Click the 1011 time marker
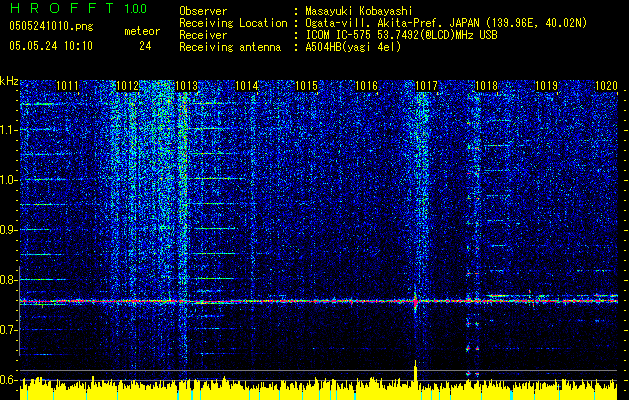Screen dimensions: 629x400 [x=67, y=86]
